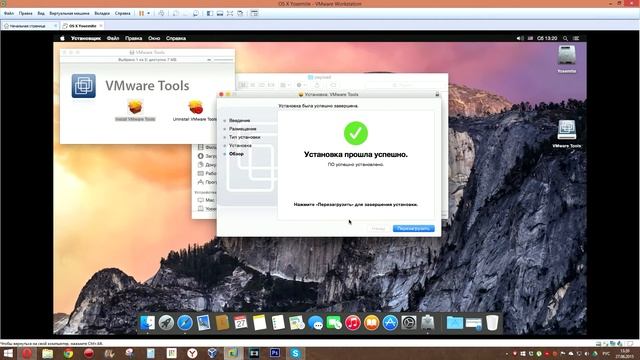Open Calendar icon showing 27
This screenshot has height=360, width=640.
[x=241, y=323]
